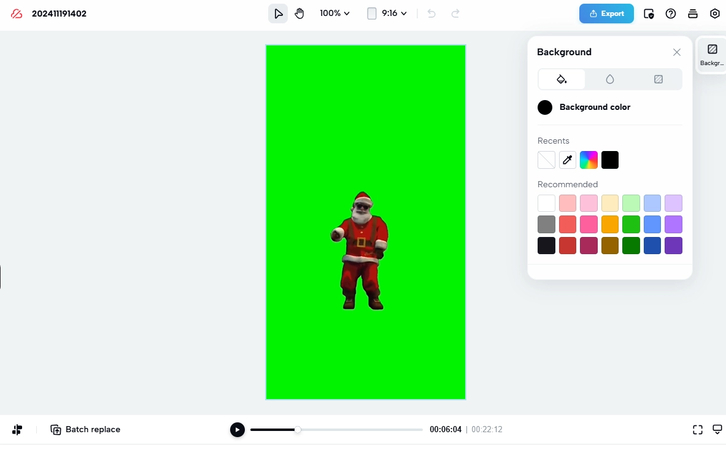This screenshot has height=450, width=726.
Task: Choose the rainbow gradient color picker swatch
Action: coord(589,160)
